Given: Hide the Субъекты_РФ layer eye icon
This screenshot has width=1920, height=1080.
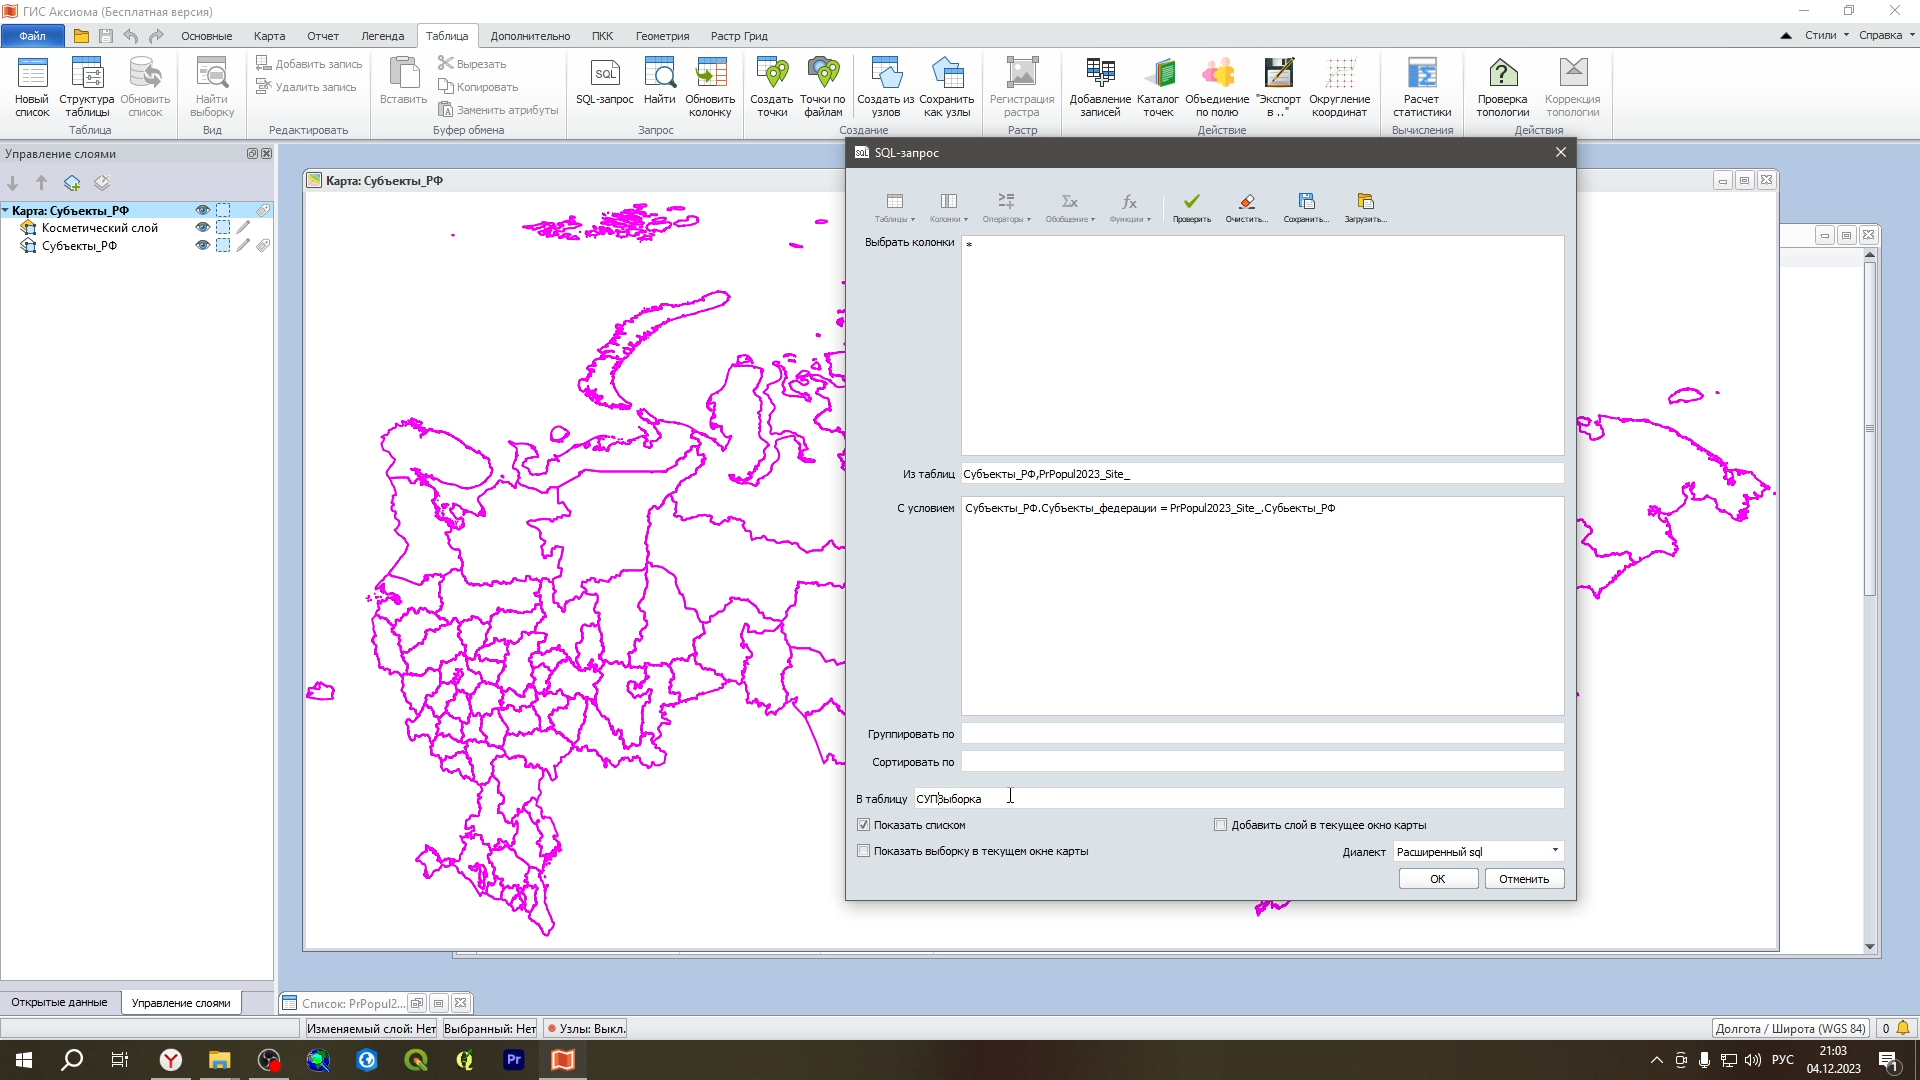Looking at the screenshot, I should pos(203,245).
